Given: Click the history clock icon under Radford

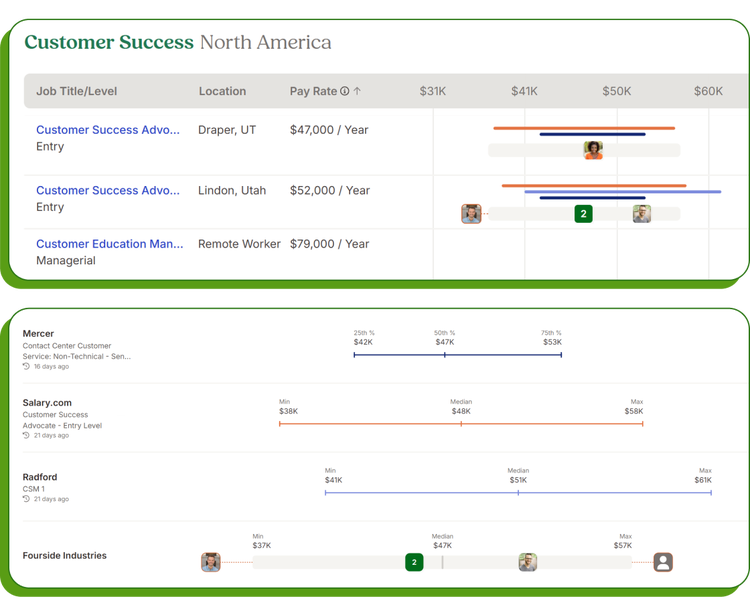Looking at the screenshot, I should (26, 499).
